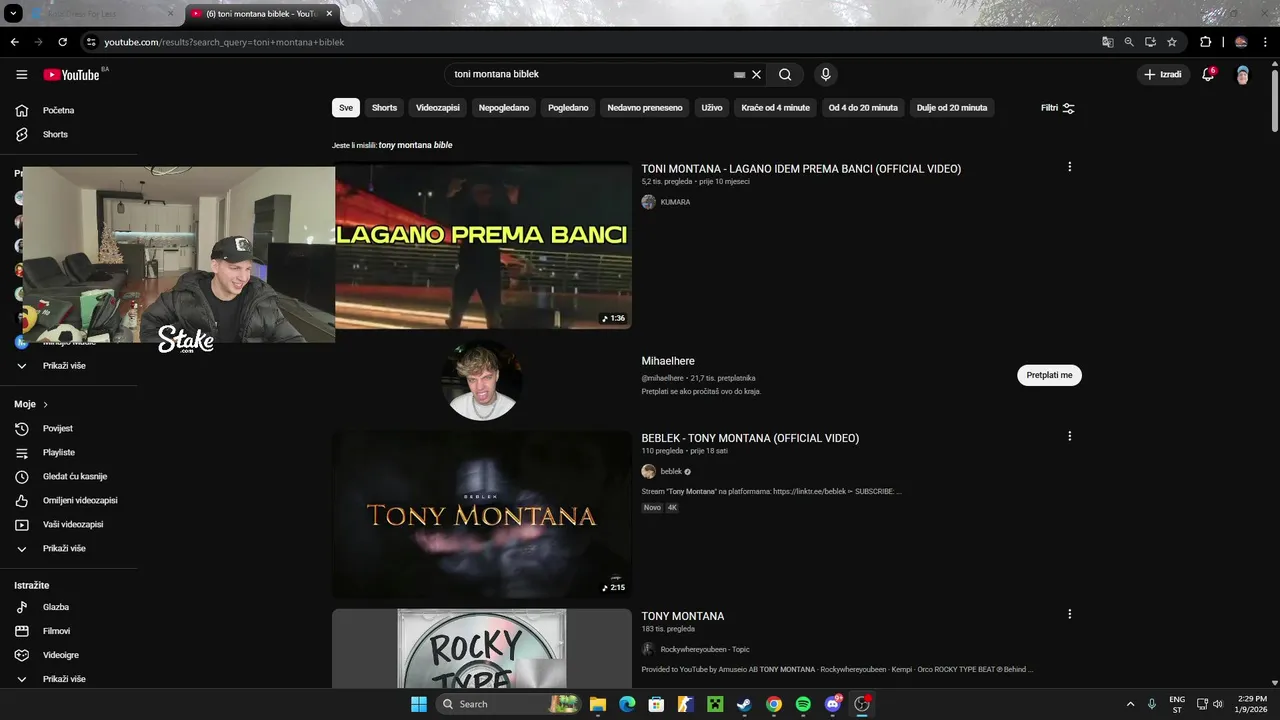Select the Shorts filter chip
Image resolution: width=1280 pixels, height=720 pixels.
(384, 108)
